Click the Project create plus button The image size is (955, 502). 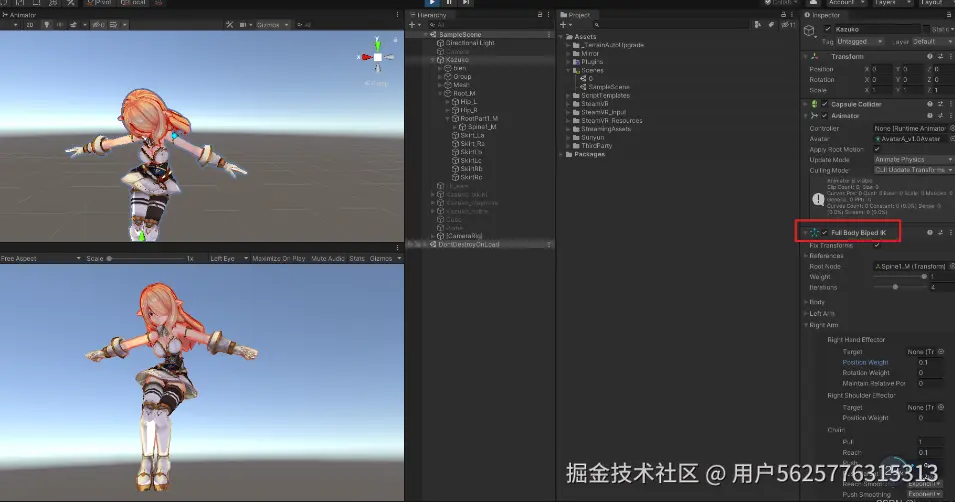tap(565, 25)
